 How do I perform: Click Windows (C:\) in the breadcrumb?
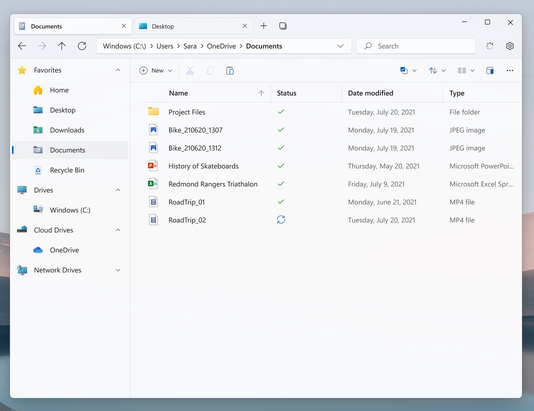[124, 46]
